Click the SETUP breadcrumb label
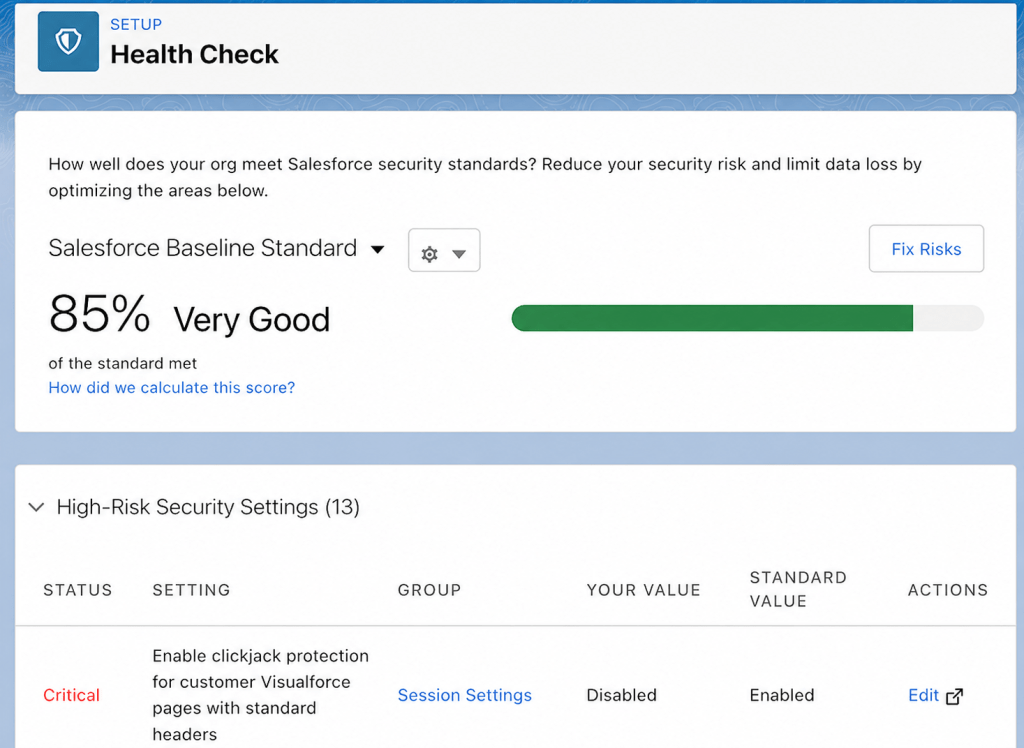This screenshot has width=1024, height=748. point(136,24)
